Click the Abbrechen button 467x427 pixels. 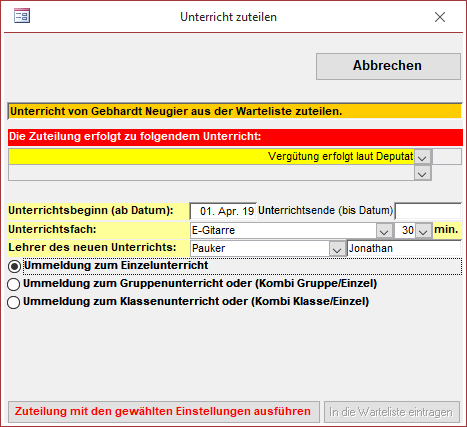388,66
